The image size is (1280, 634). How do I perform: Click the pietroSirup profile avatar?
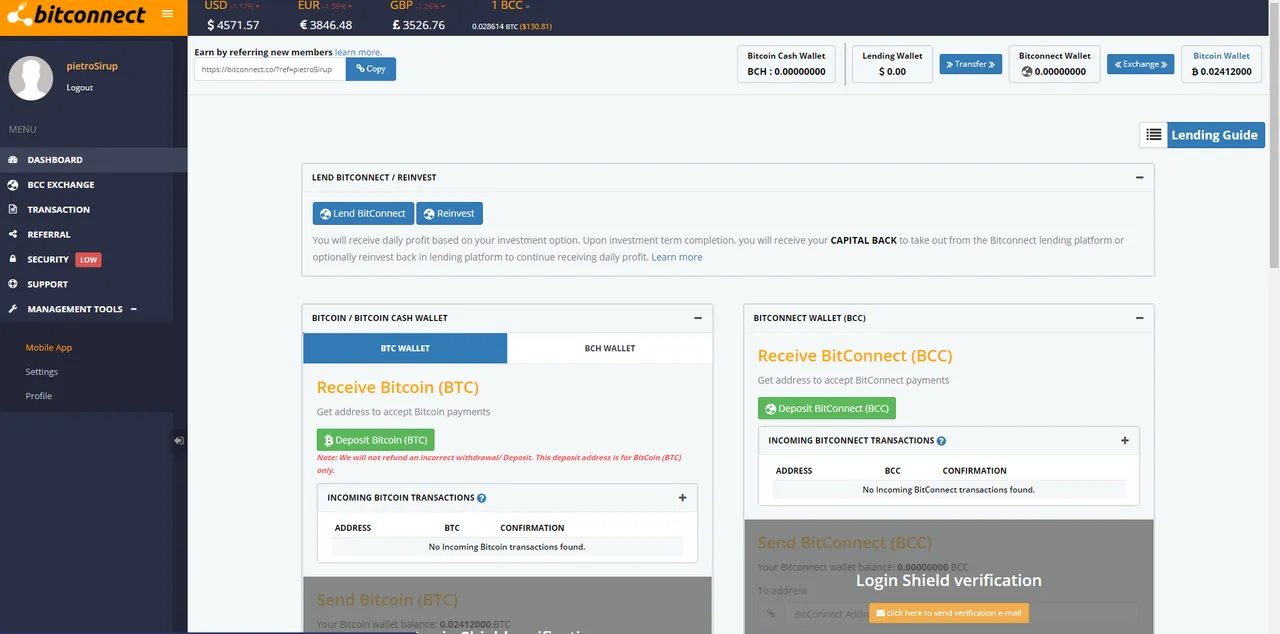[x=31, y=78]
